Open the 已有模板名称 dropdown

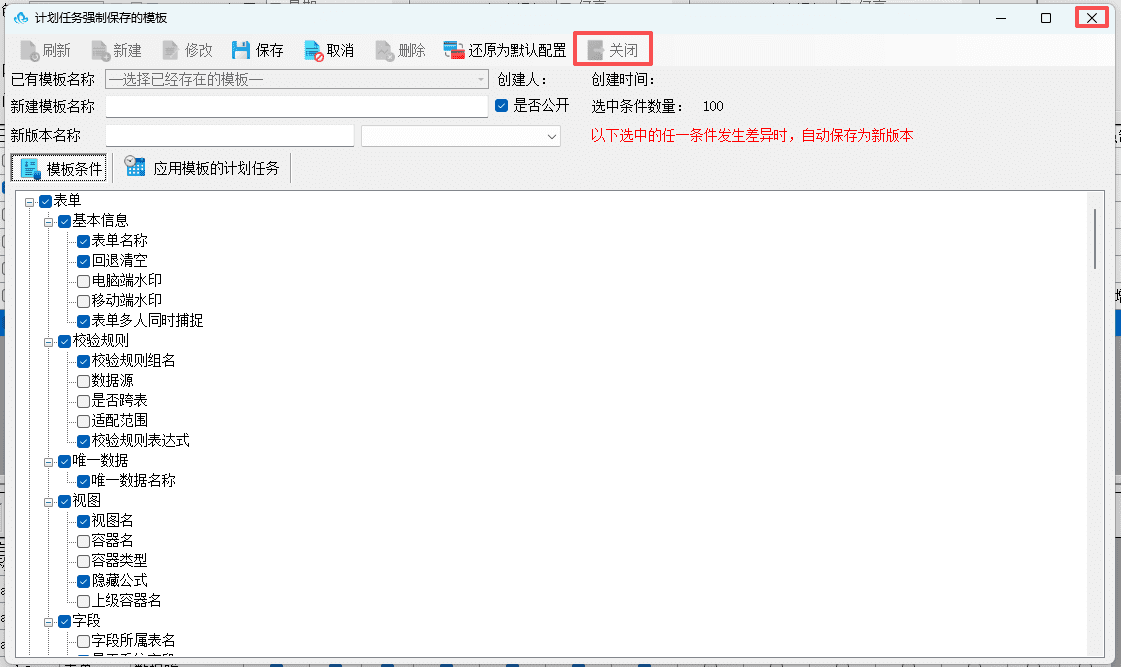click(297, 79)
